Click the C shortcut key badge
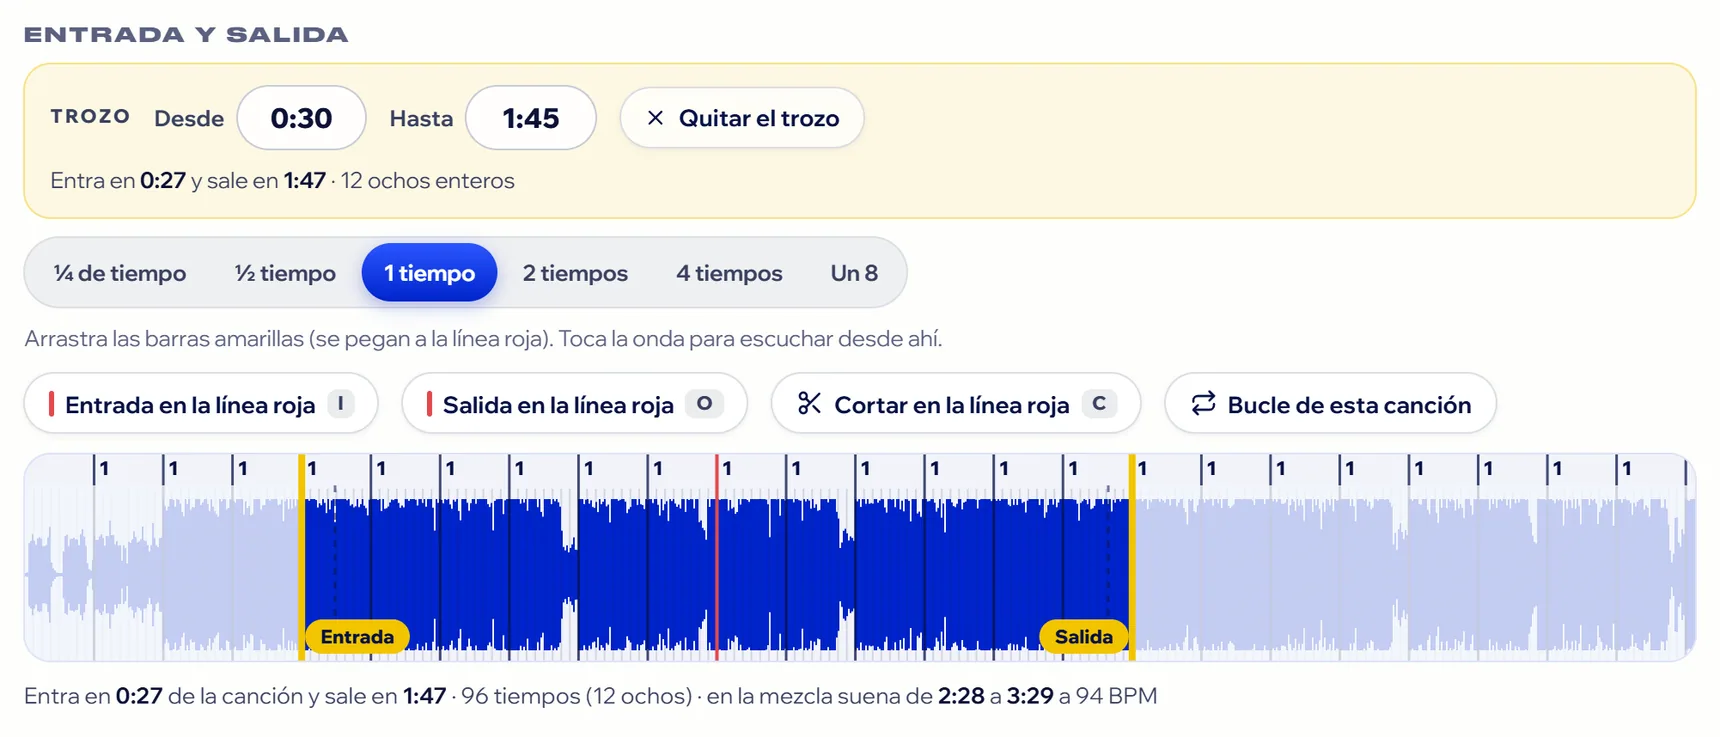 pos(1099,403)
